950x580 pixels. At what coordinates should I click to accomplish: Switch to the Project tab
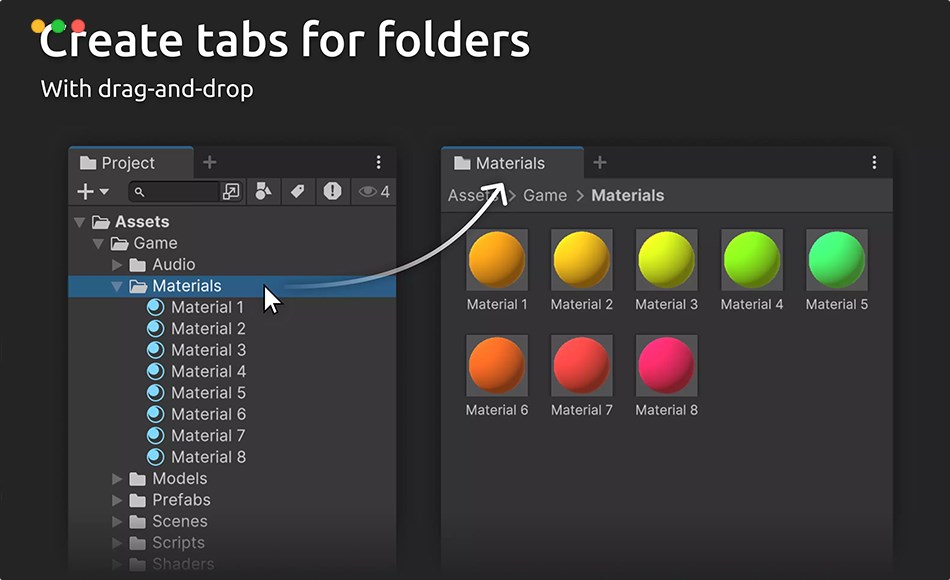120,162
